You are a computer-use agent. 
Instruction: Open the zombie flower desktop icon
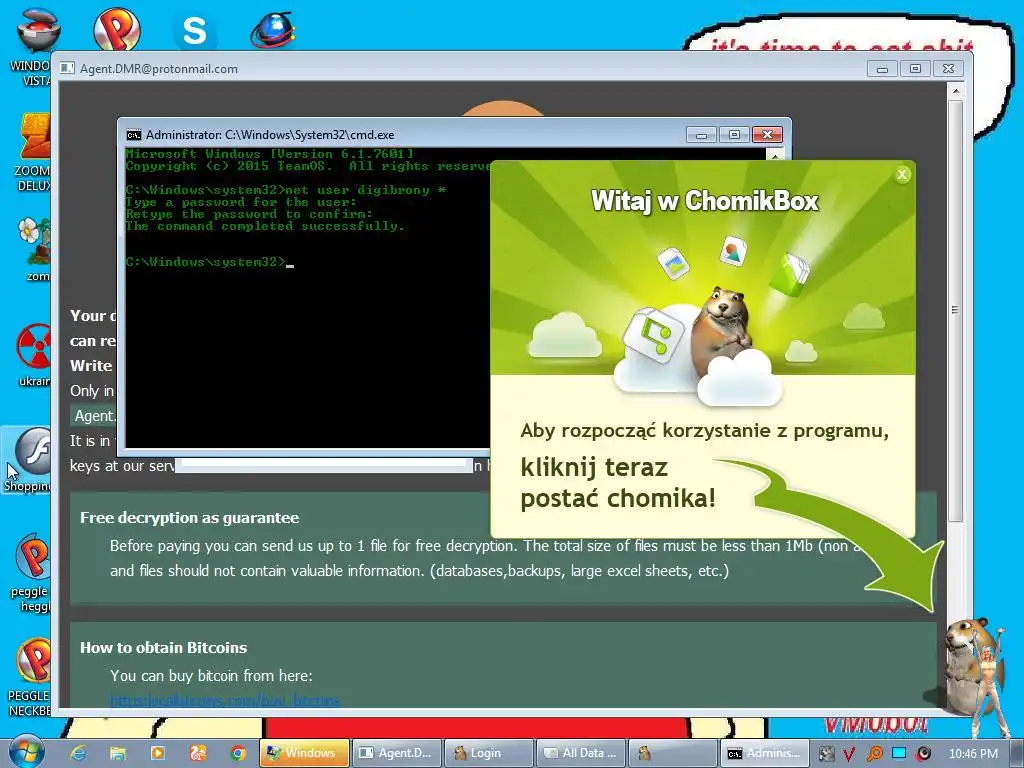34,248
